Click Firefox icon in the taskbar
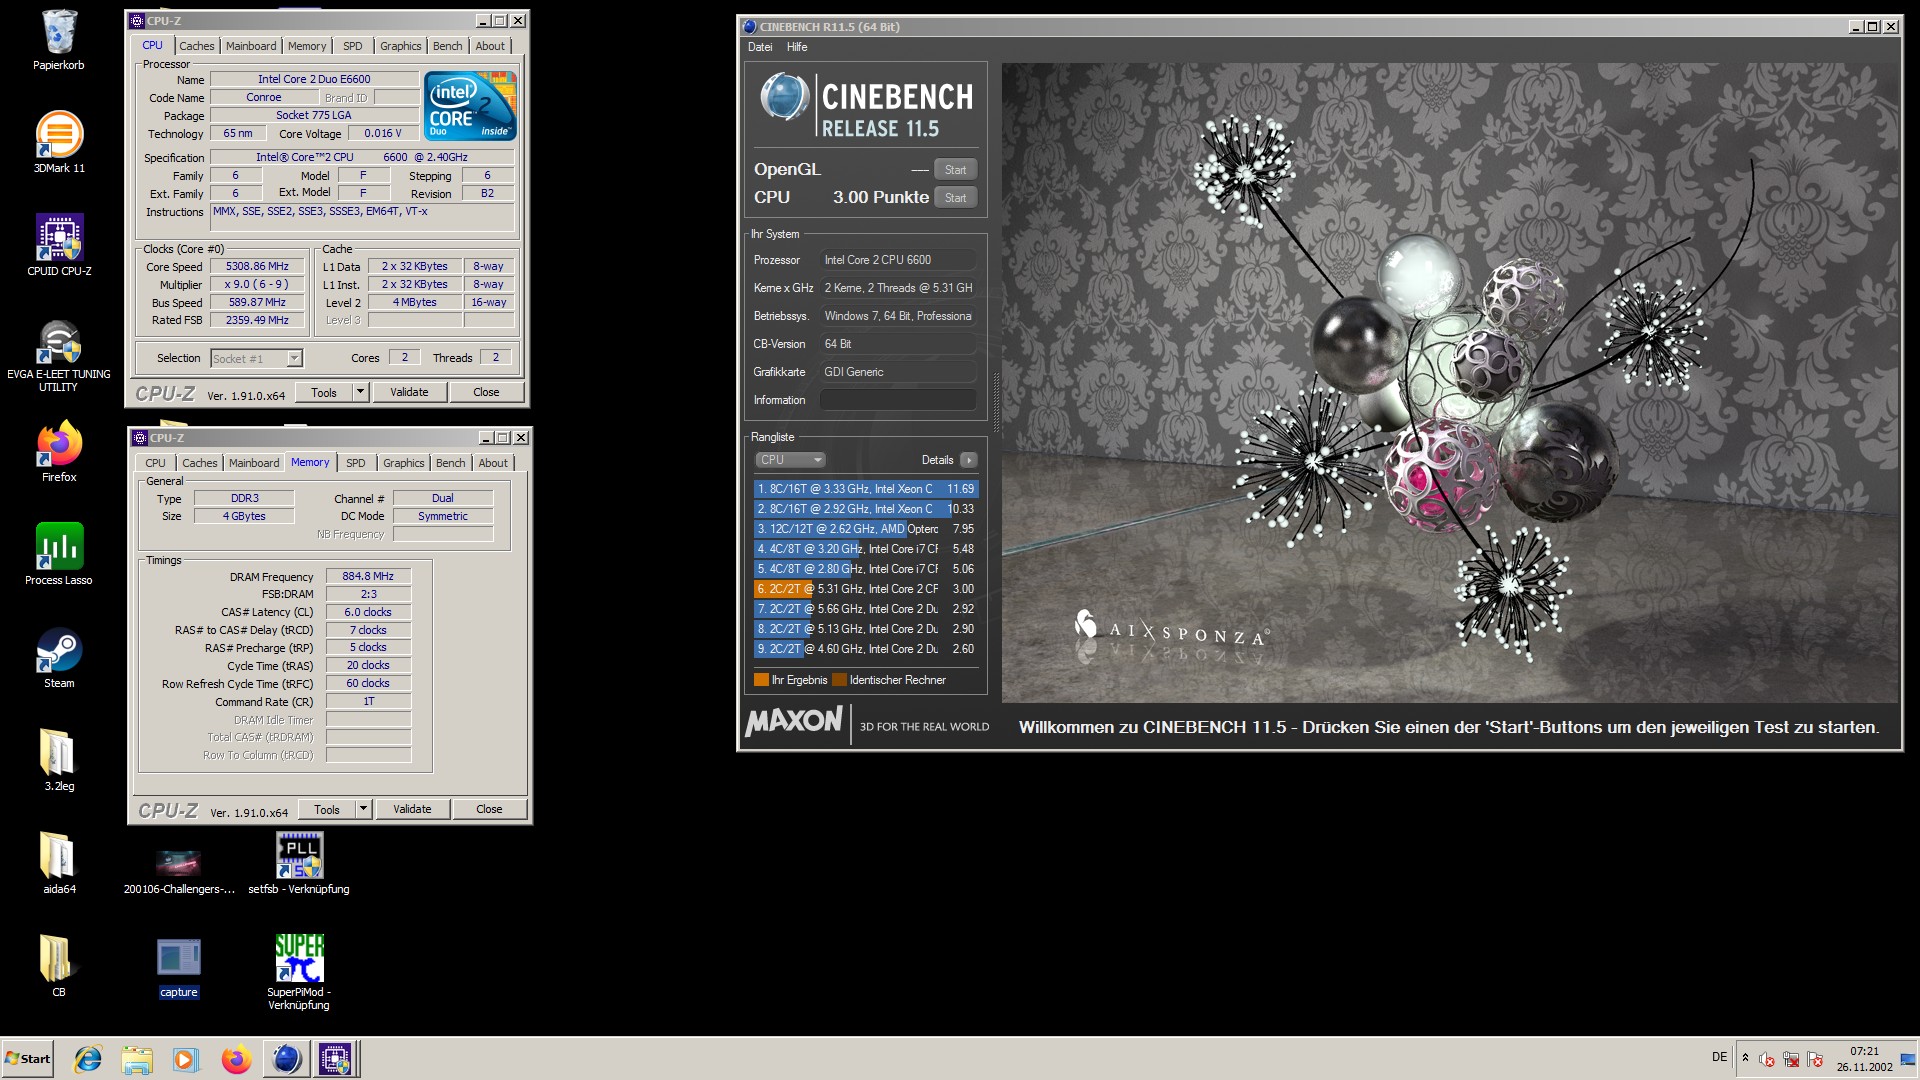The height and width of the screenshot is (1080, 1920). (x=236, y=1059)
